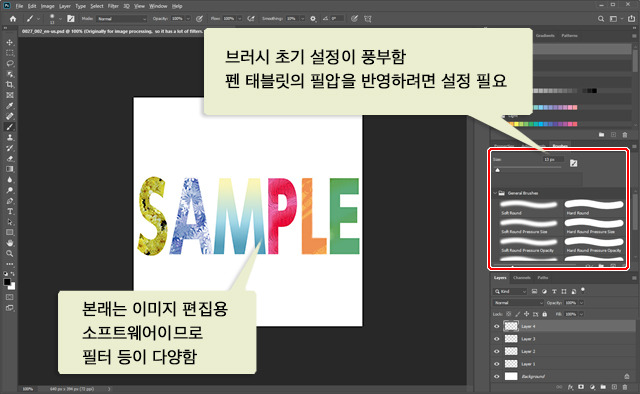
Task: Hide Layer 2 with eye icon
Action: pos(497,352)
